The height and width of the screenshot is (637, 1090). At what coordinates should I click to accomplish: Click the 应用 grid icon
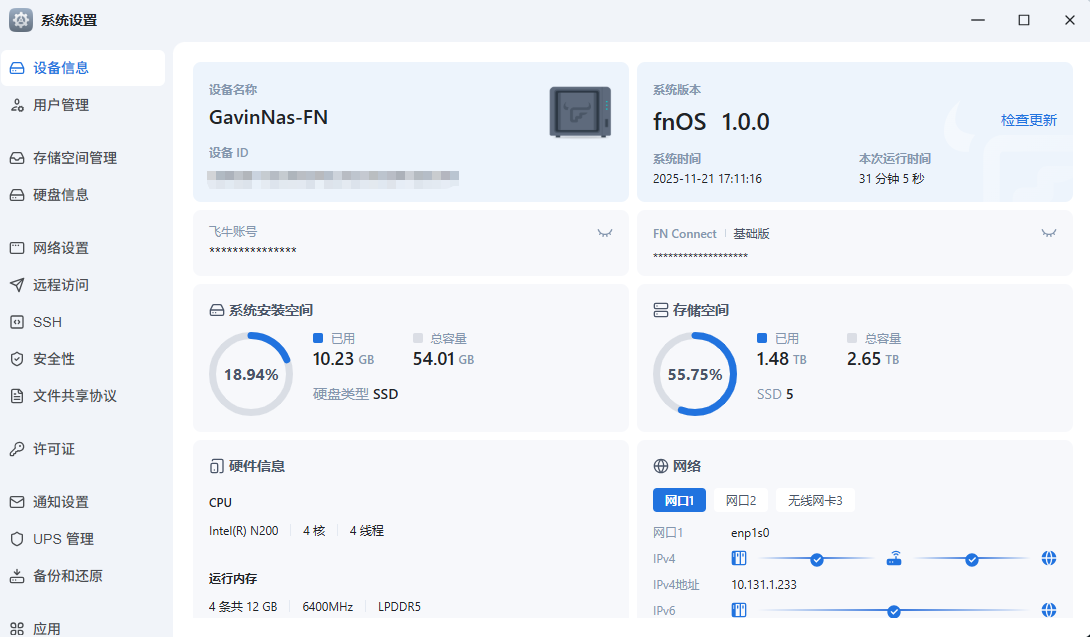(17, 629)
